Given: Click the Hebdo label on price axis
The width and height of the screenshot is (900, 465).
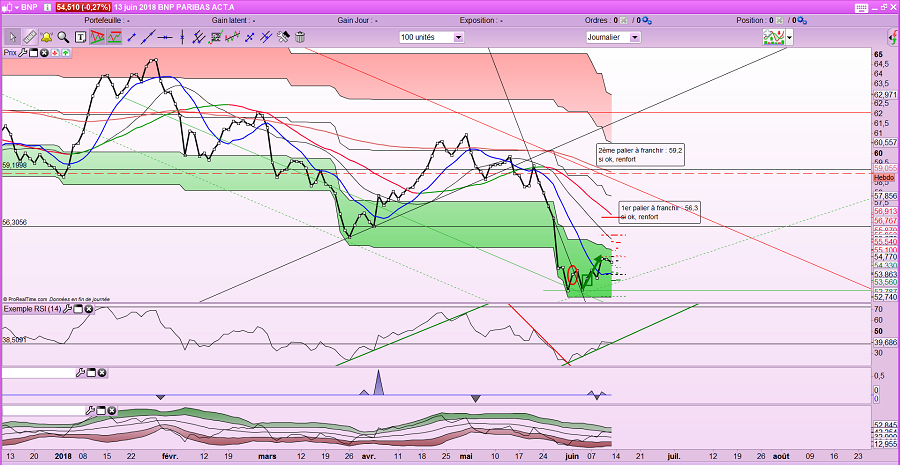Looking at the screenshot, I should point(883,179).
